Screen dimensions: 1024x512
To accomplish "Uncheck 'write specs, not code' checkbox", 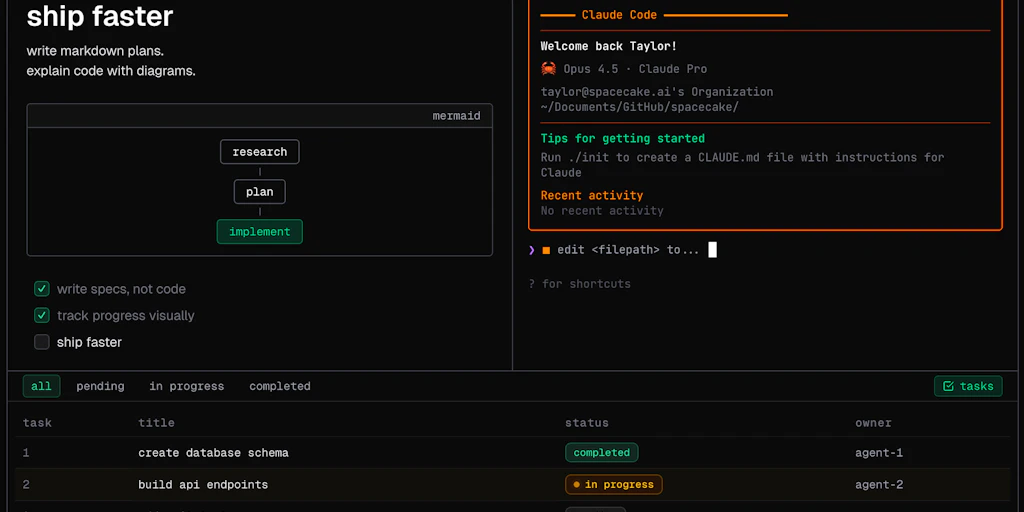I will click(x=42, y=289).
